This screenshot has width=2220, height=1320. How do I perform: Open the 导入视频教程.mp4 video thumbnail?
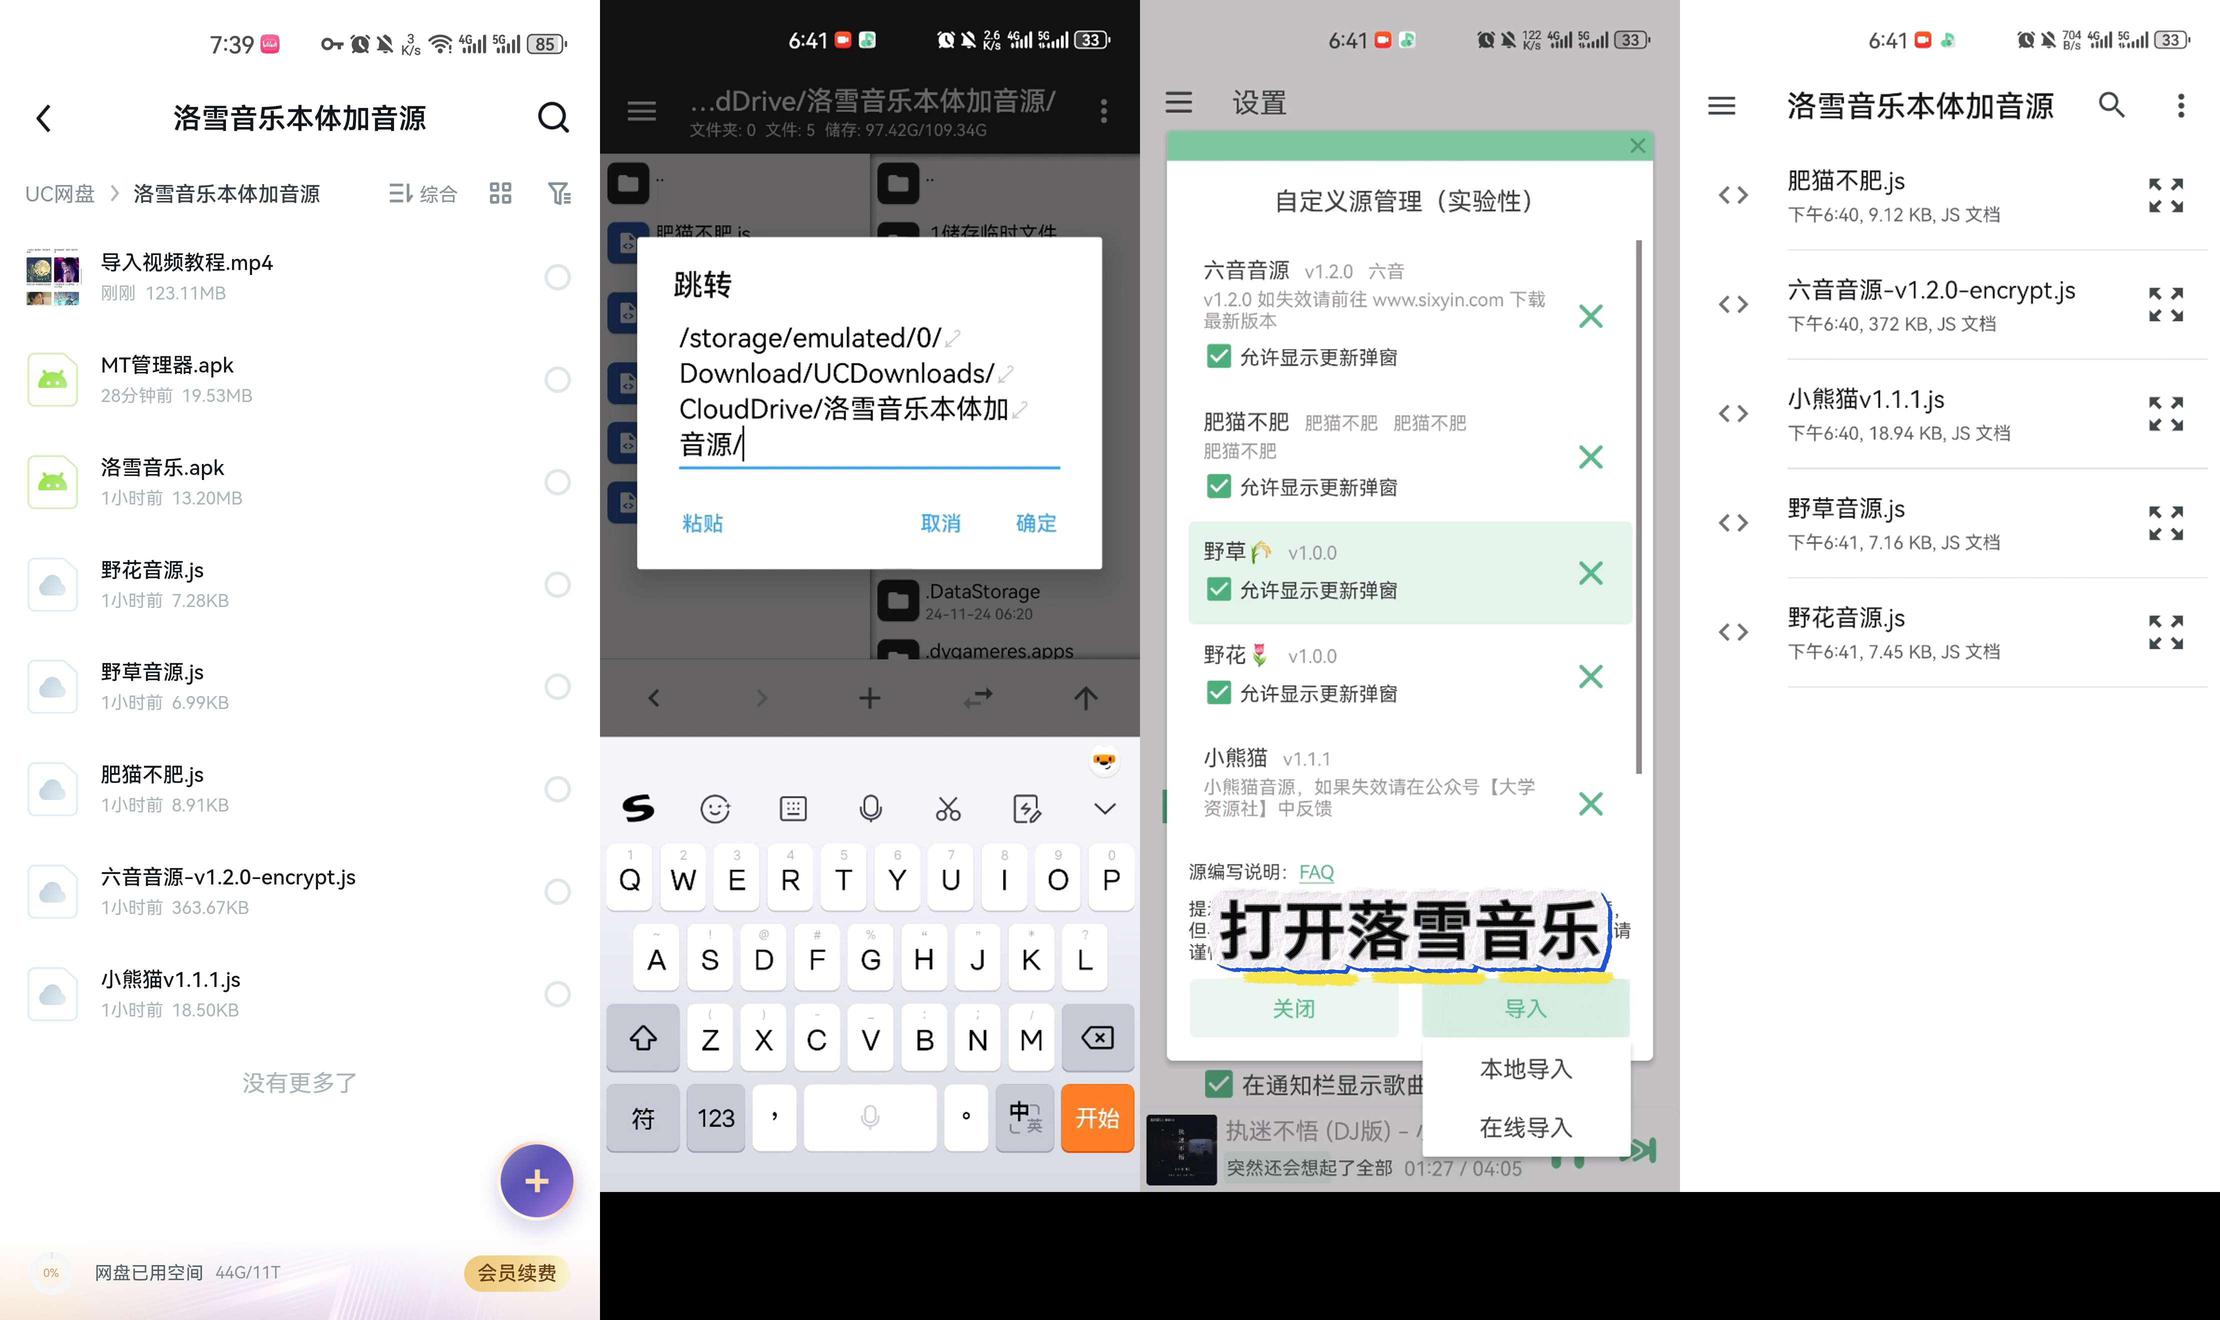click(52, 277)
